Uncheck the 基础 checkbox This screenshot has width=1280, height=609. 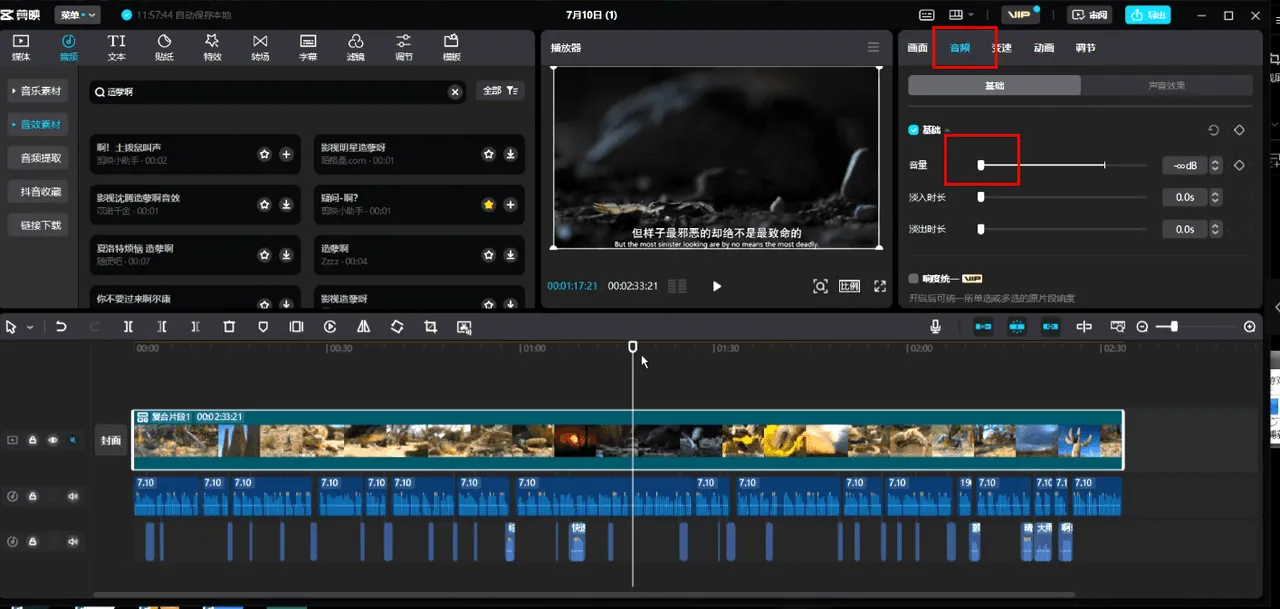click(913, 130)
